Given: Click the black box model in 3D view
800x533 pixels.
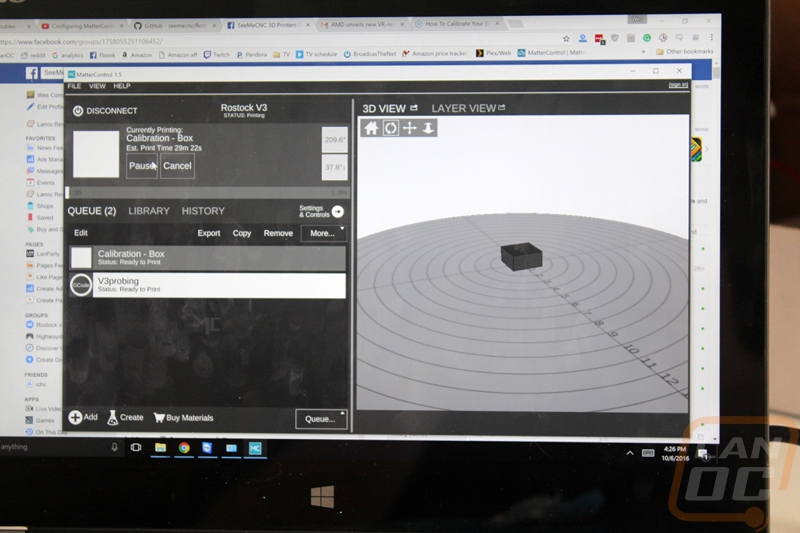Looking at the screenshot, I should (x=521, y=256).
